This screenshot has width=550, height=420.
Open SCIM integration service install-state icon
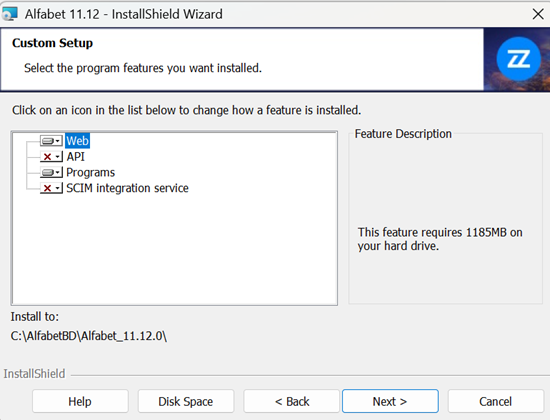(x=51, y=188)
